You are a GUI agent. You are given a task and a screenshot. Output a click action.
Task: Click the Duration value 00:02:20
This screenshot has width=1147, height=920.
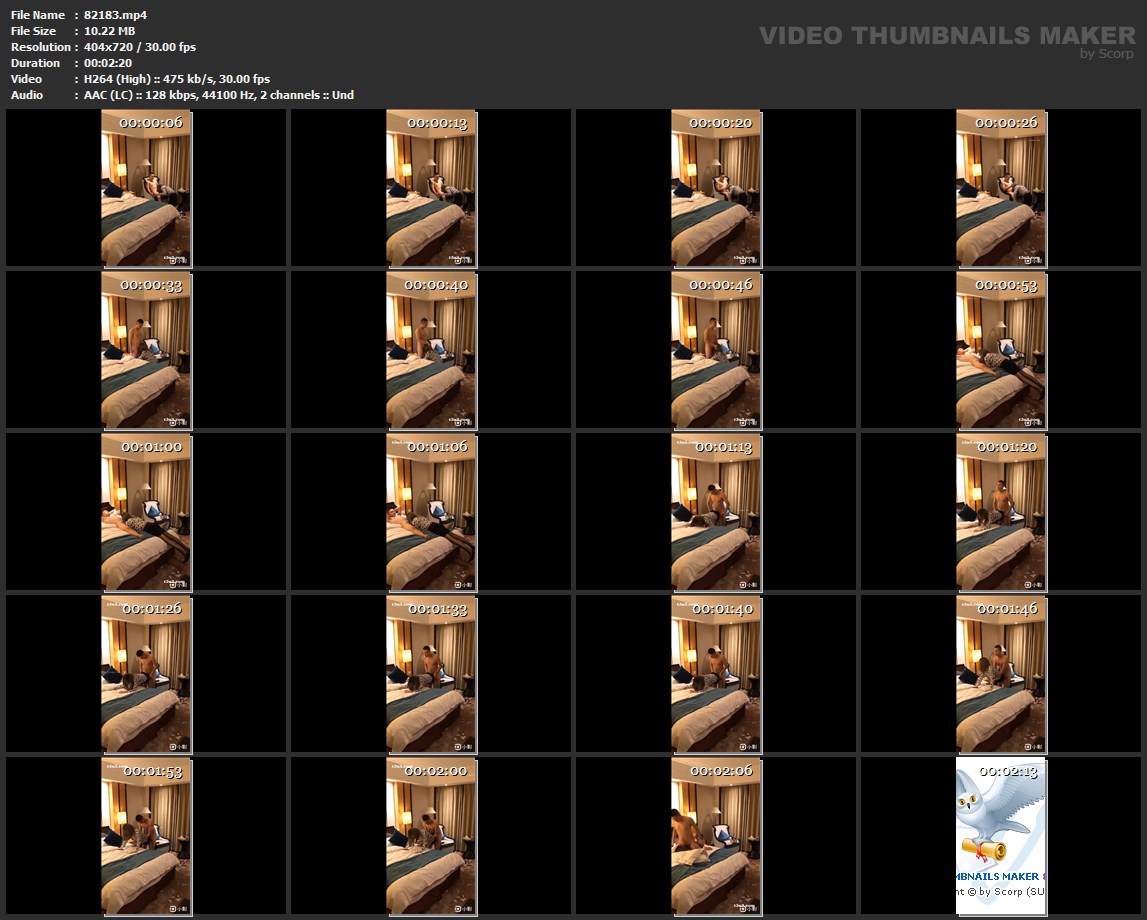[108, 63]
